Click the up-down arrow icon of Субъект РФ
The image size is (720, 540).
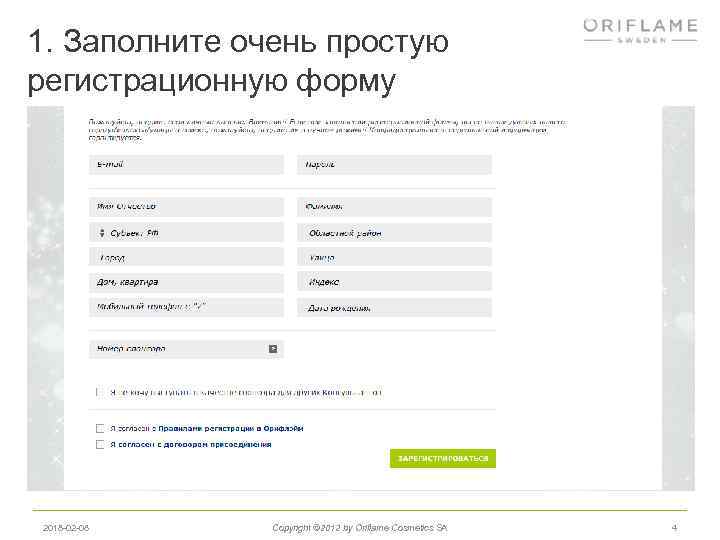102,233
